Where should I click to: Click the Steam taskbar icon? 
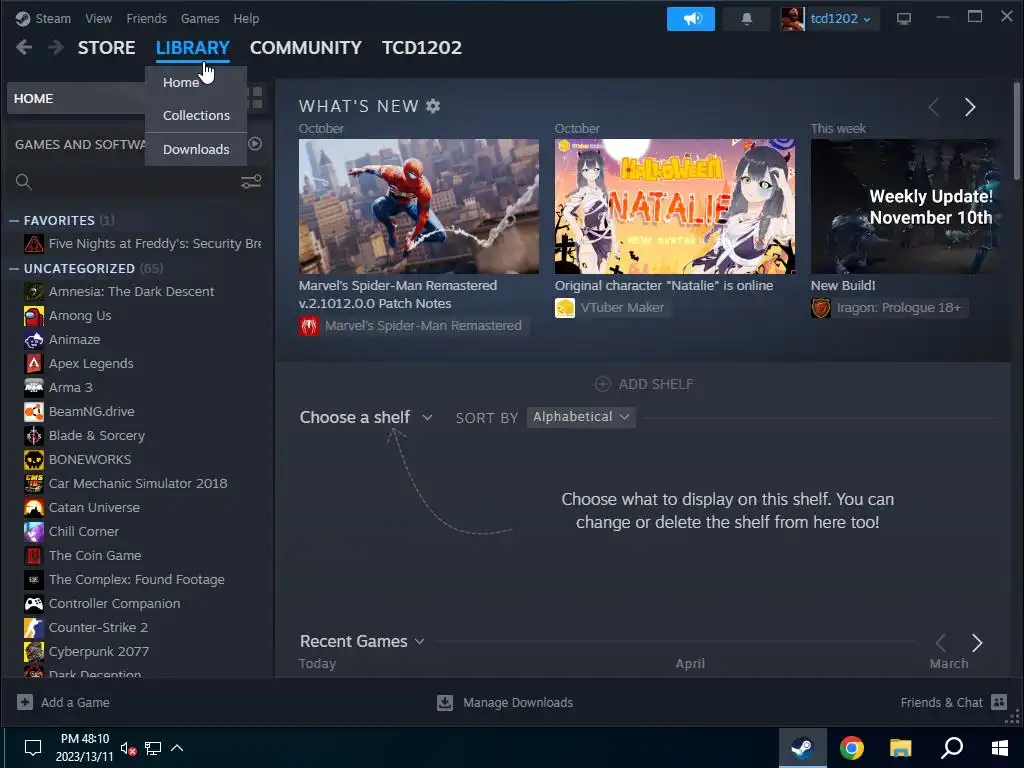click(x=803, y=748)
